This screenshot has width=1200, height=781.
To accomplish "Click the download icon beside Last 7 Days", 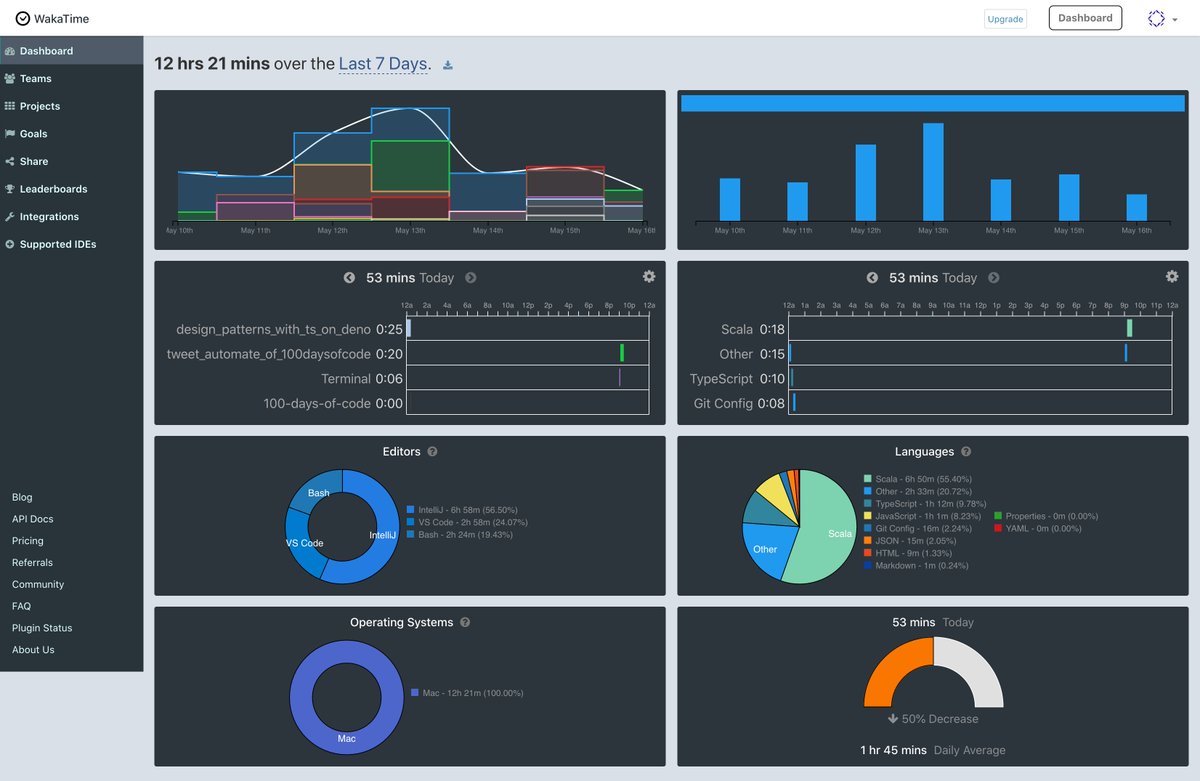I will click(x=448, y=66).
